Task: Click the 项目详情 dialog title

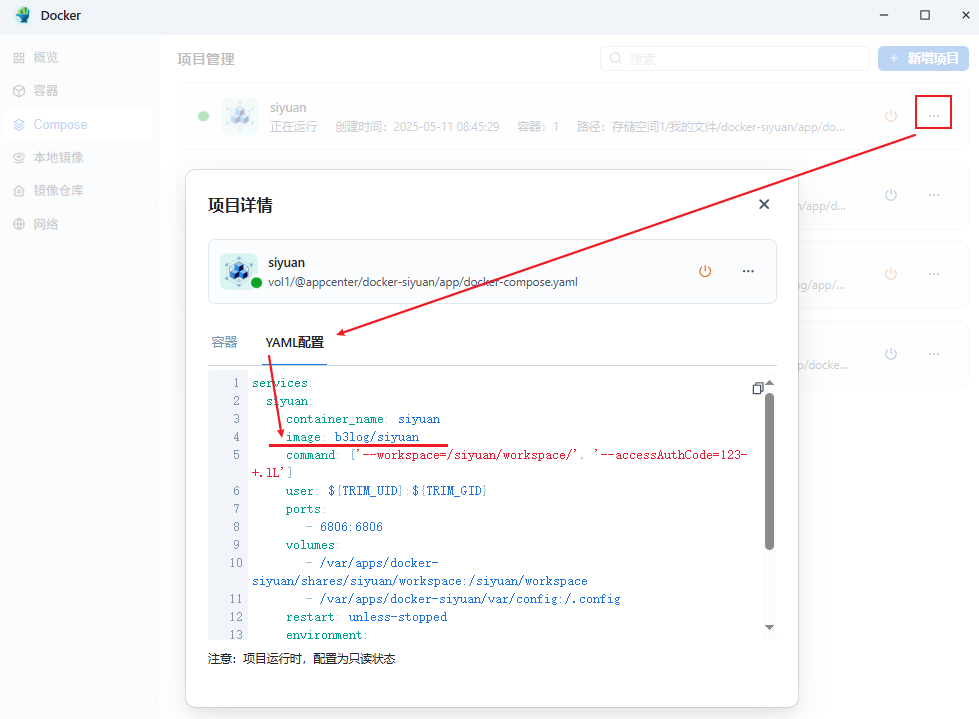Action: [x=240, y=205]
